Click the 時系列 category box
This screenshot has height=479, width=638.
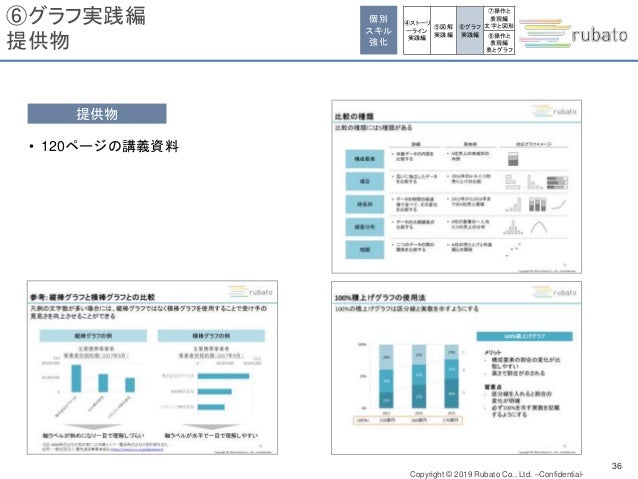pyautogui.click(x=365, y=204)
